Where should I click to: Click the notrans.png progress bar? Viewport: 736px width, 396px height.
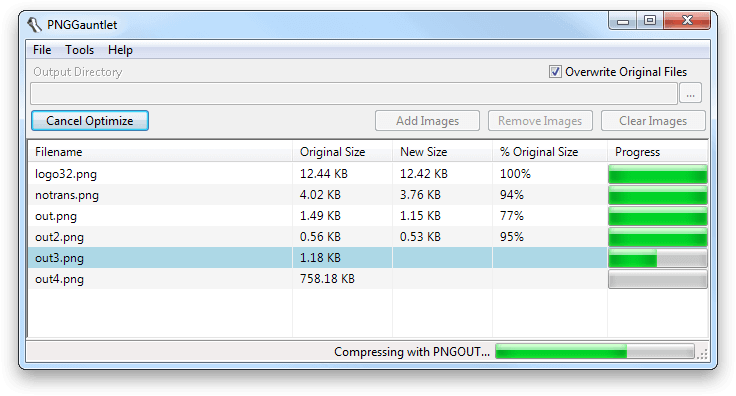pos(658,195)
